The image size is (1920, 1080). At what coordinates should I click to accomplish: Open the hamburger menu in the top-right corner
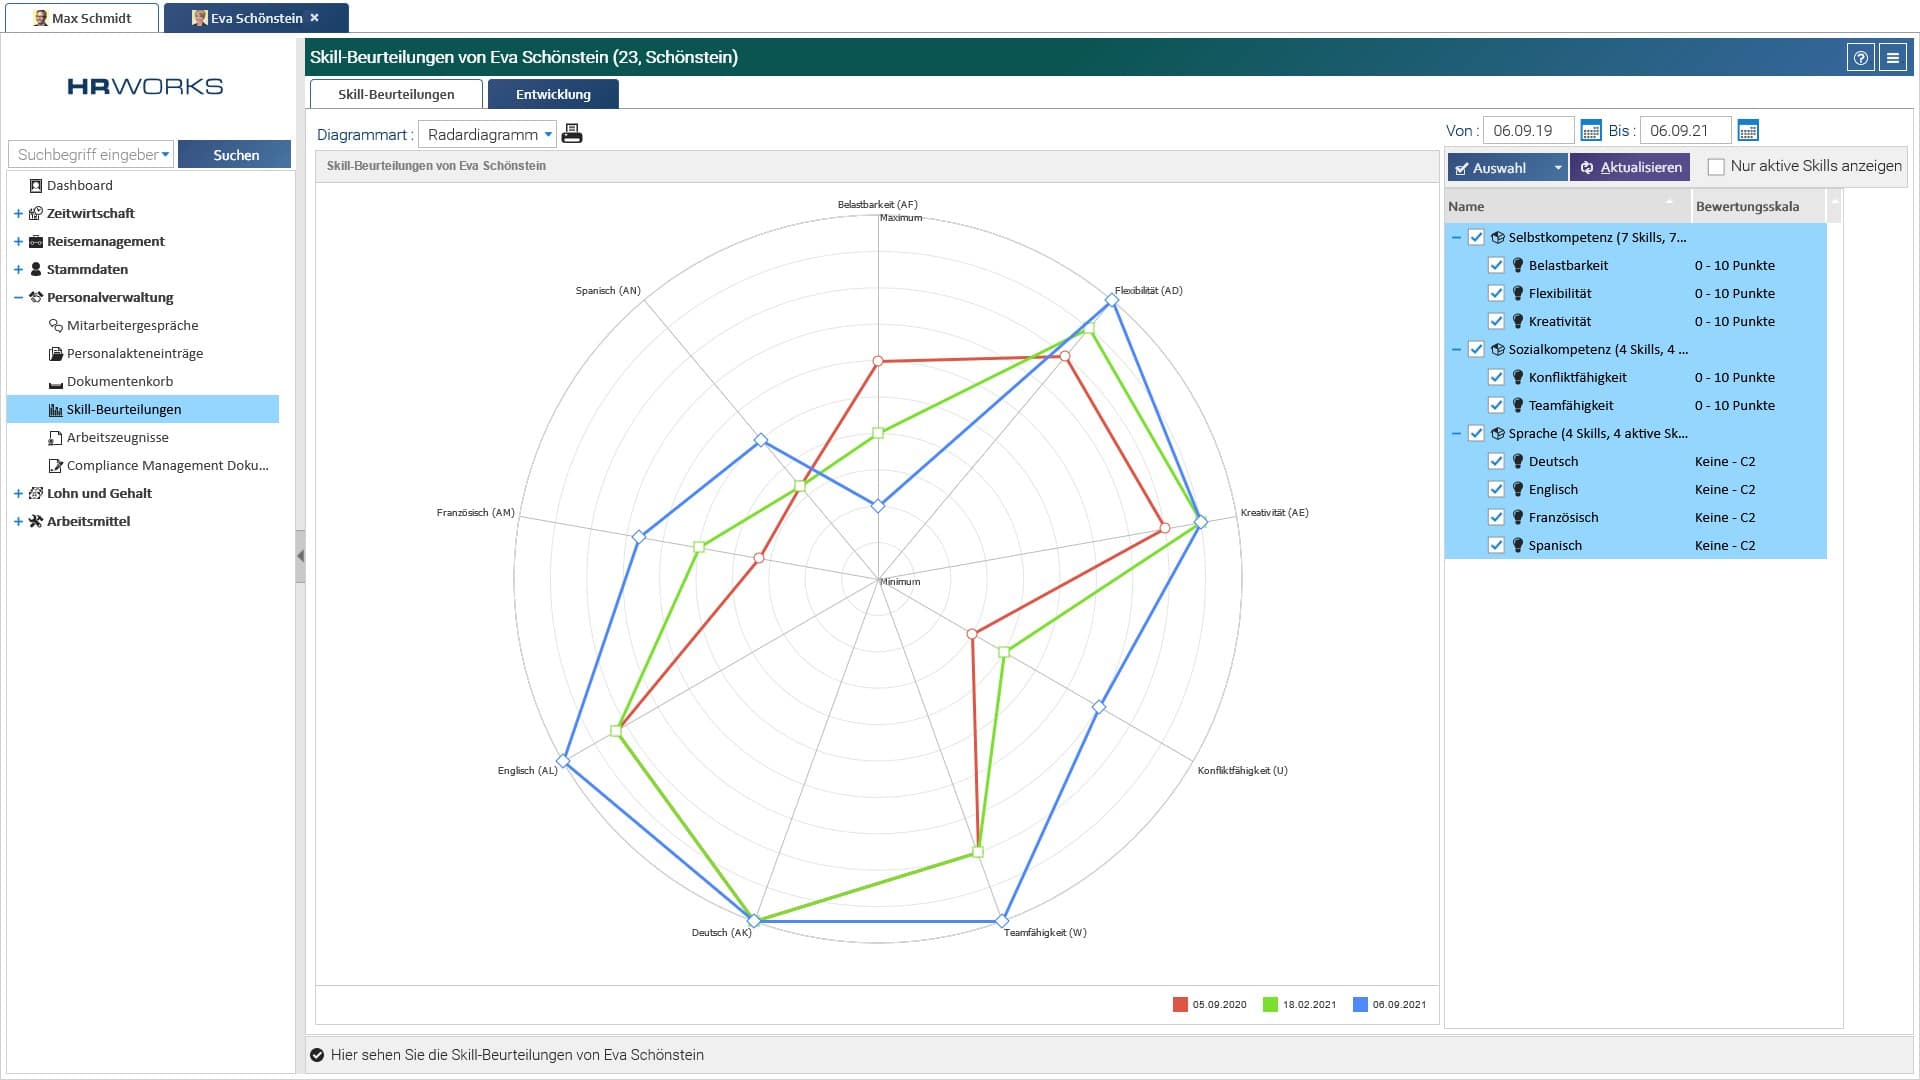click(x=1891, y=57)
